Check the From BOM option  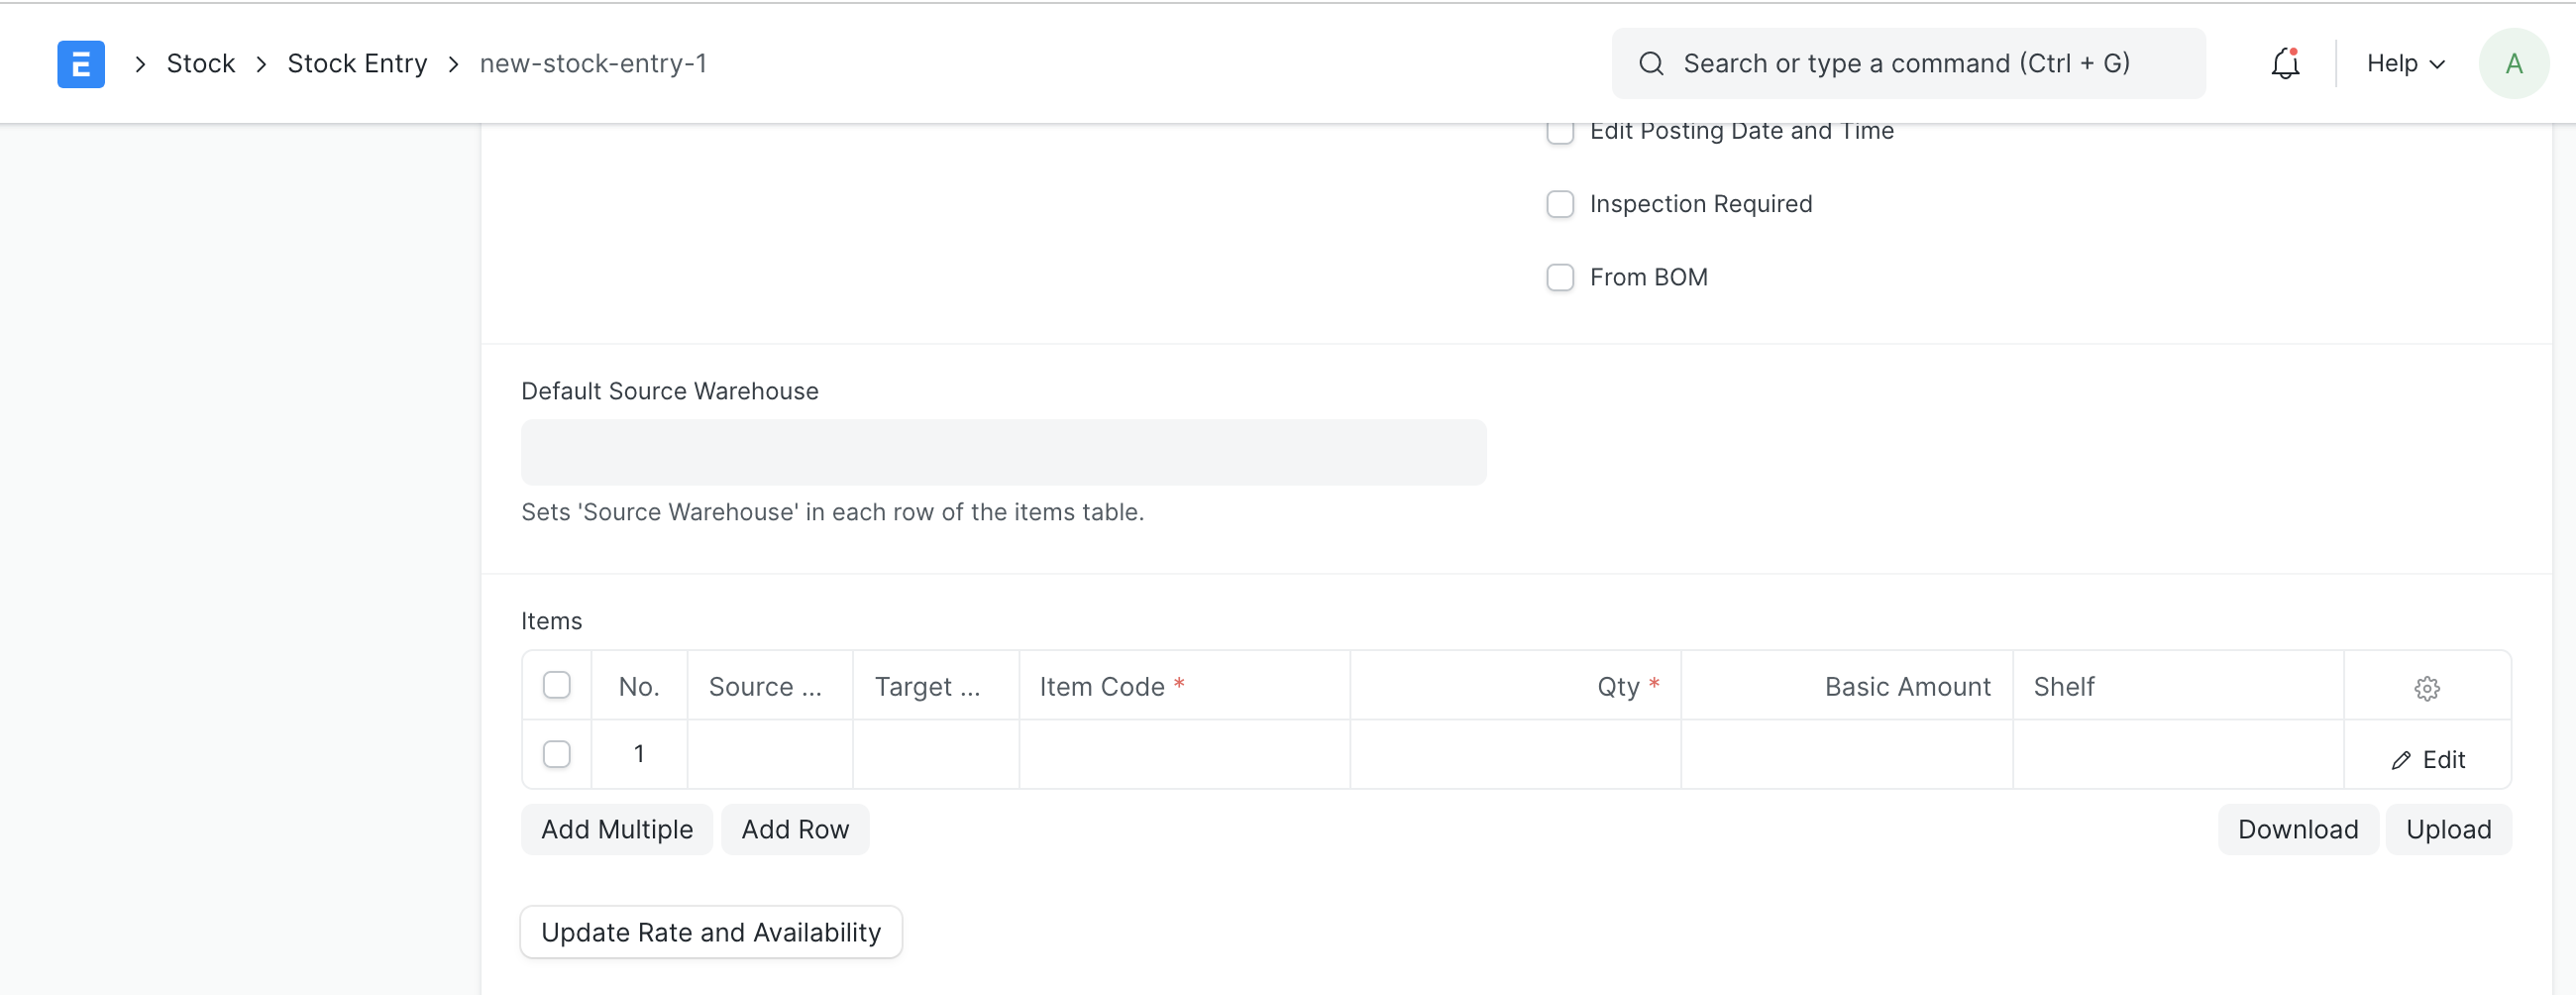pos(1560,277)
